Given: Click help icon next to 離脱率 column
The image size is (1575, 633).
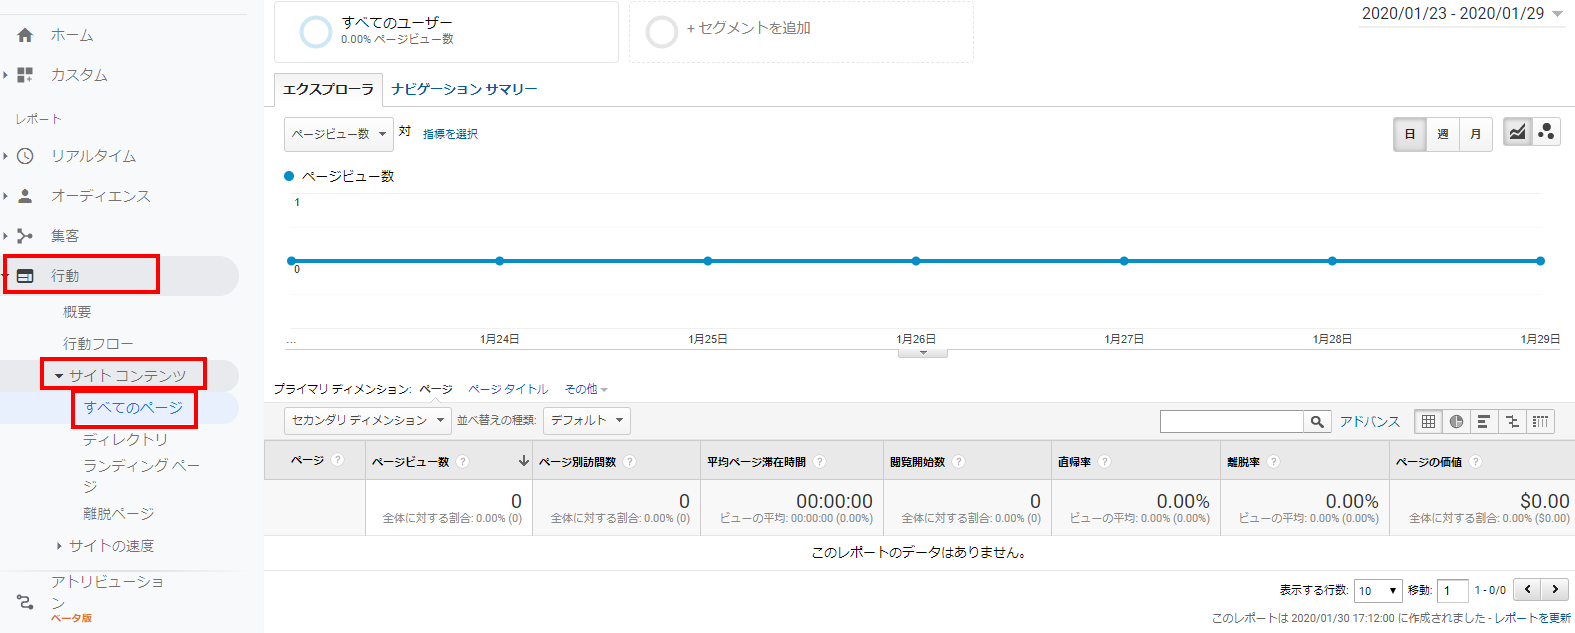Looking at the screenshot, I should tap(1273, 462).
